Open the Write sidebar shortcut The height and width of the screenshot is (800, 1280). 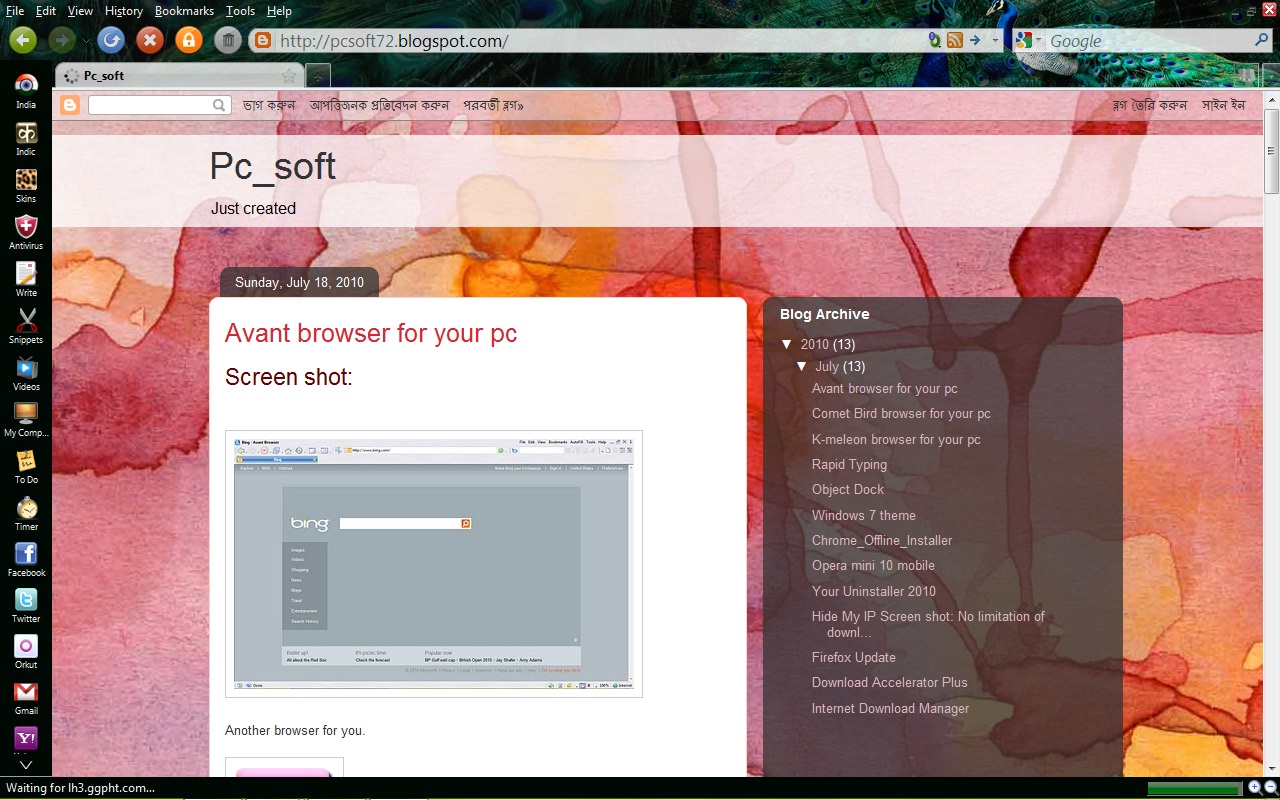26,279
